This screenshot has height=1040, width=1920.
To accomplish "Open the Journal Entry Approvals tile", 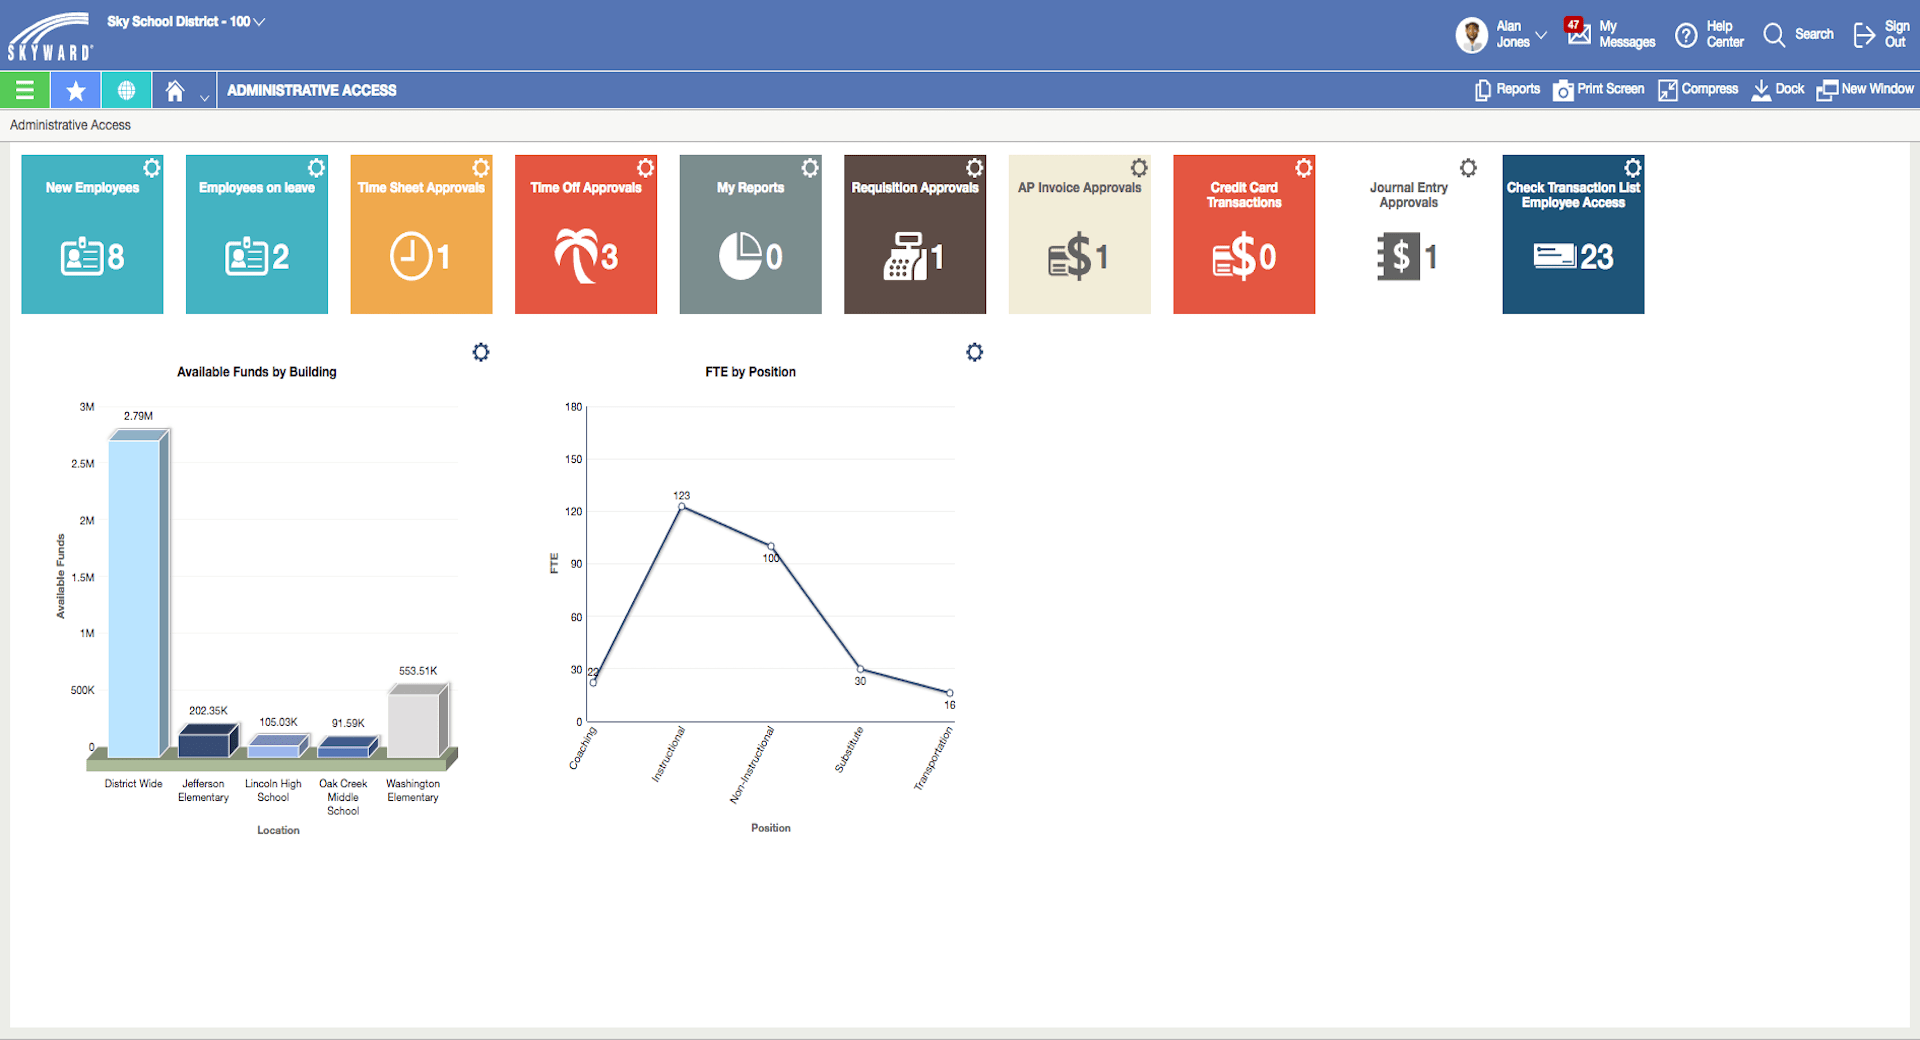I will pos(1408,234).
